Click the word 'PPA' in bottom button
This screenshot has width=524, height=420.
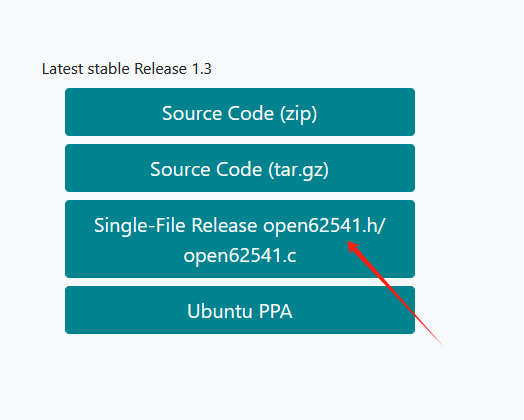(276, 311)
